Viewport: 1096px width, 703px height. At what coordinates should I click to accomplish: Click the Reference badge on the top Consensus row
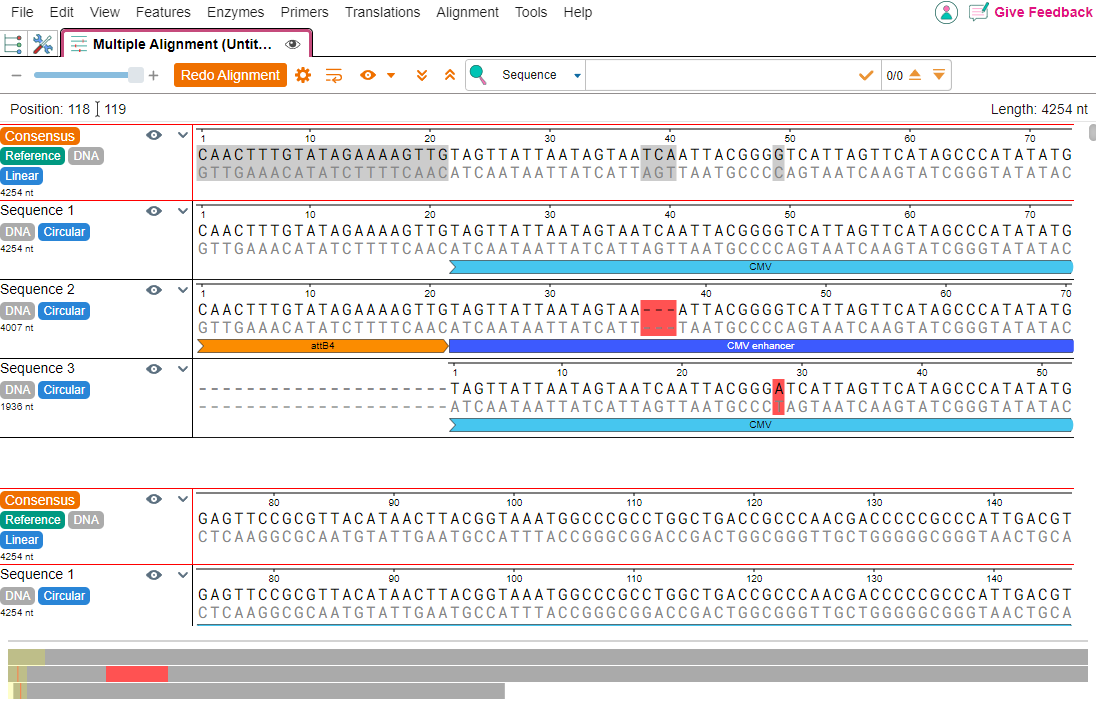(x=33, y=156)
